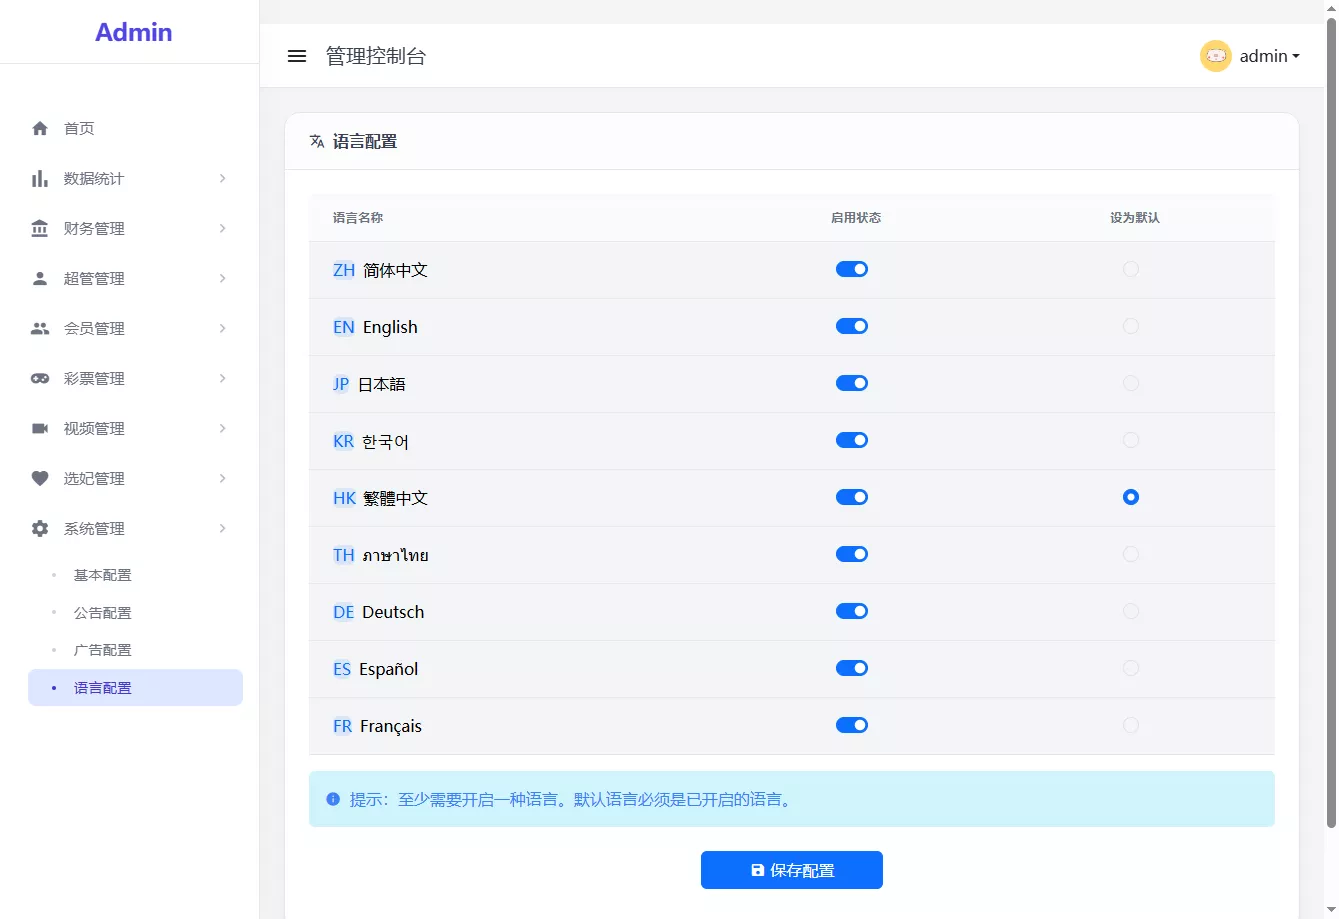1339x919 pixels.
Task: Click the video camera icon beside 视频管理
Action: pyautogui.click(x=39, y=428)
